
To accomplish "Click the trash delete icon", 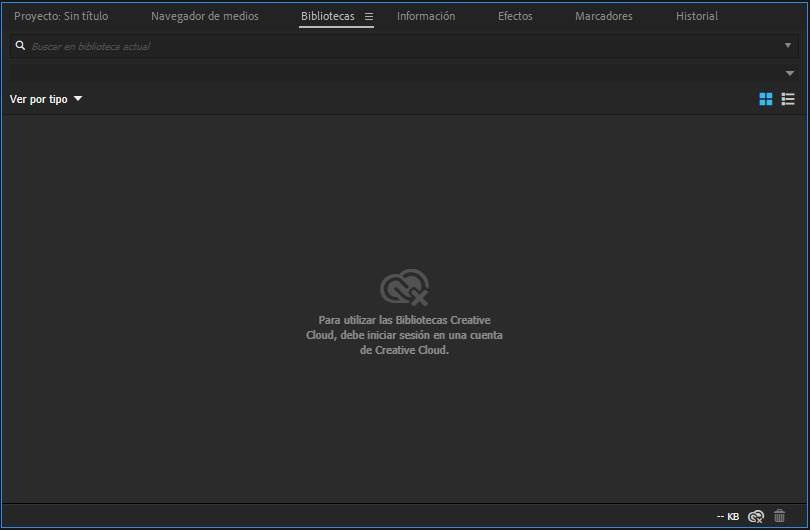I will [x=779, y=516].
